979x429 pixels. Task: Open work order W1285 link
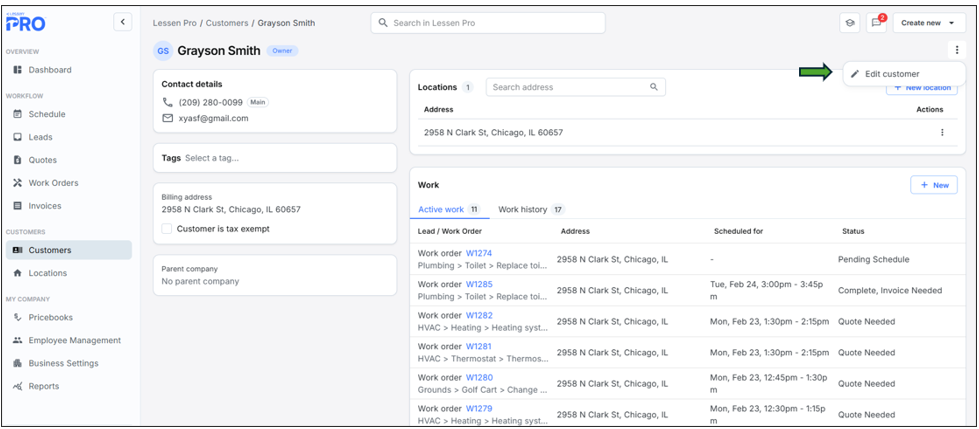(479, 284)
